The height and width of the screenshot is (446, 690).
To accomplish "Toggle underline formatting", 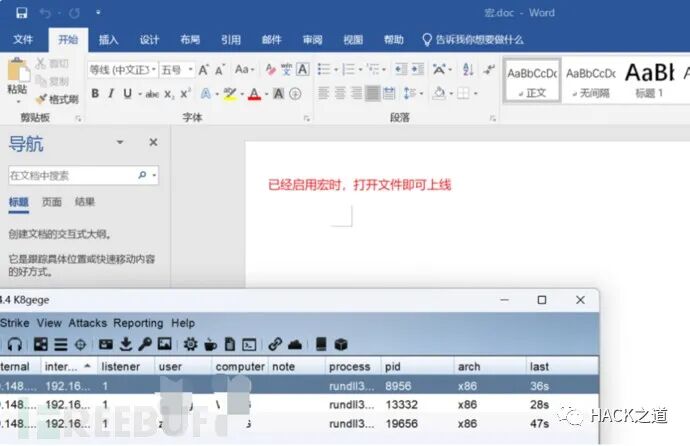I will [128, 93].
